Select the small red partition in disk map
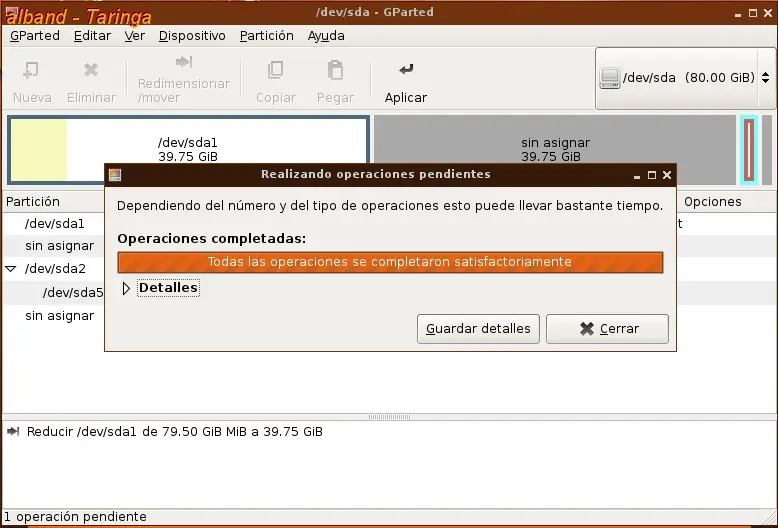The width and height of the screenshot is (778, 528). [749, 150]
